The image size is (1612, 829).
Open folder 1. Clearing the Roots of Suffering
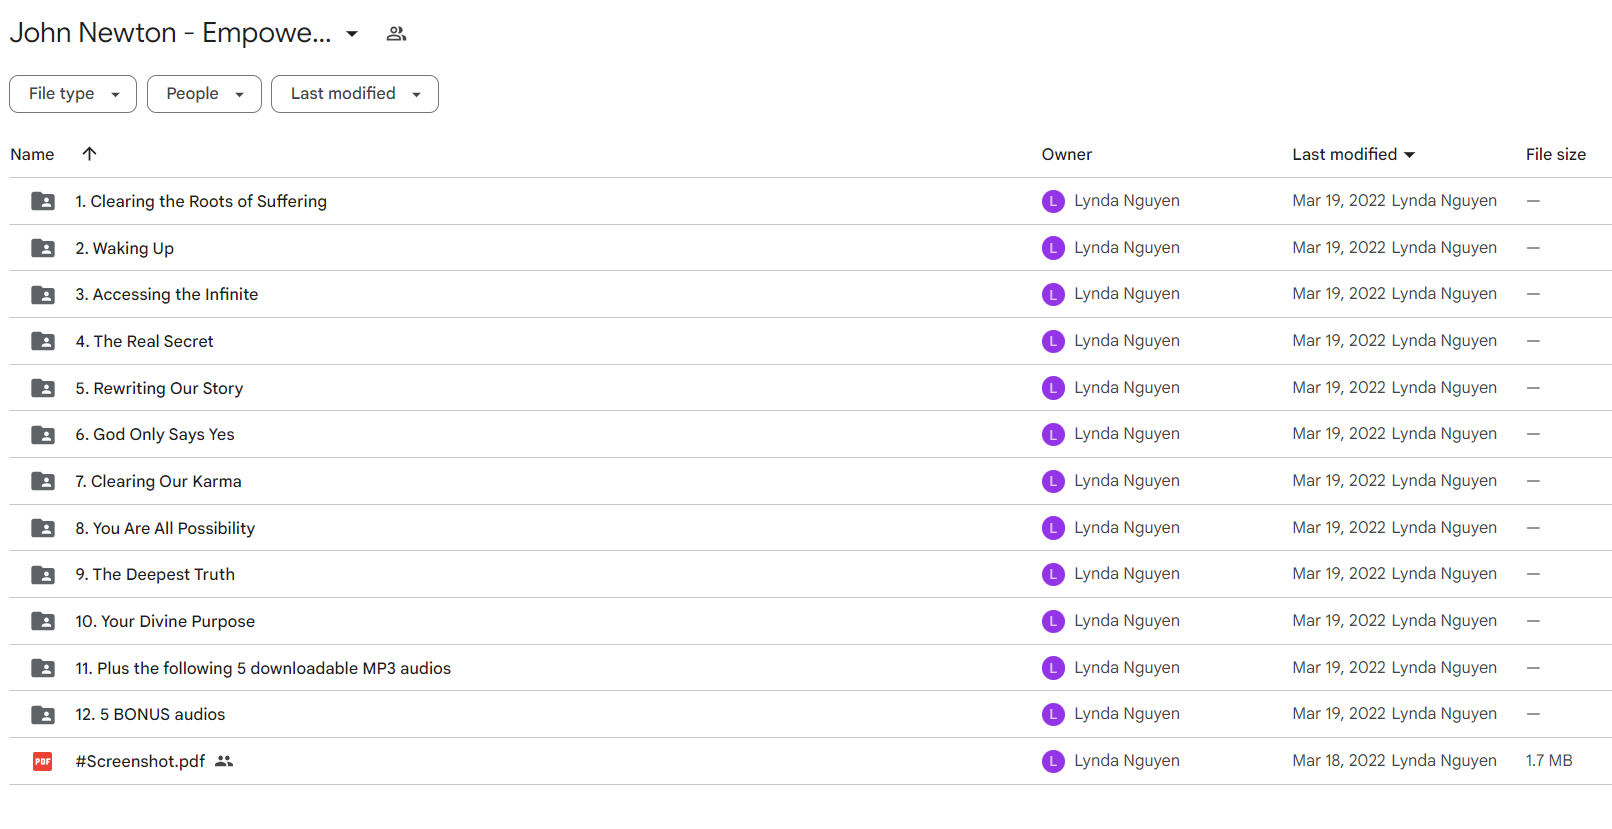pyautogui.click(x=201, y=201)
